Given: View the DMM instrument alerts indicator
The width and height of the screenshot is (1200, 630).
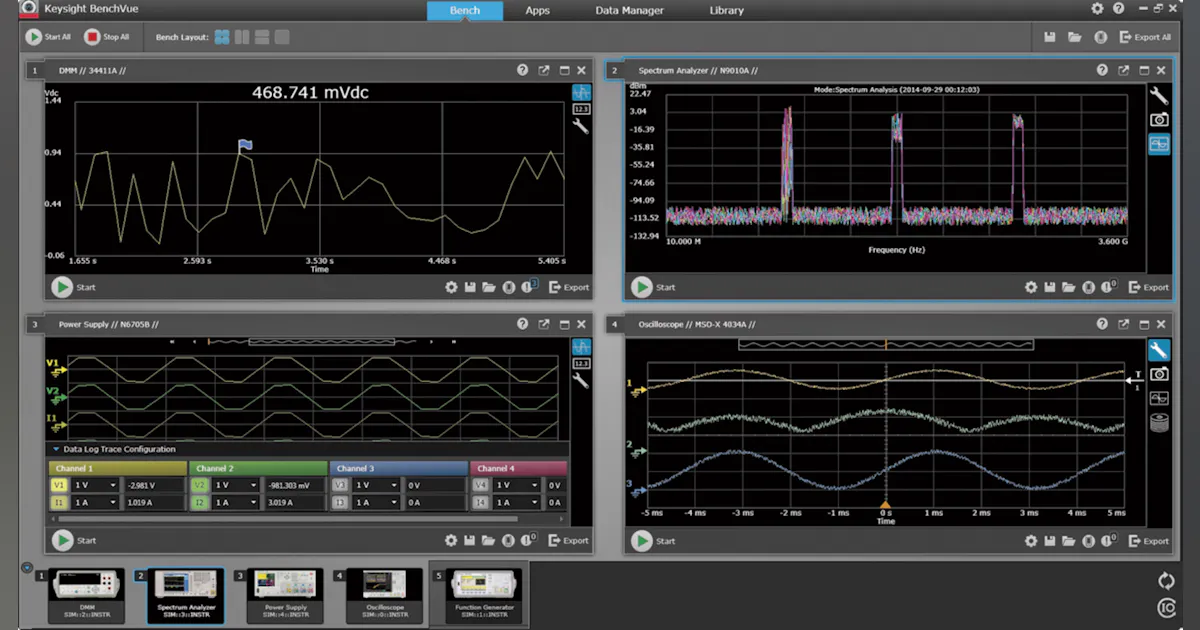Looking at the screenshot, I should 529,287.
